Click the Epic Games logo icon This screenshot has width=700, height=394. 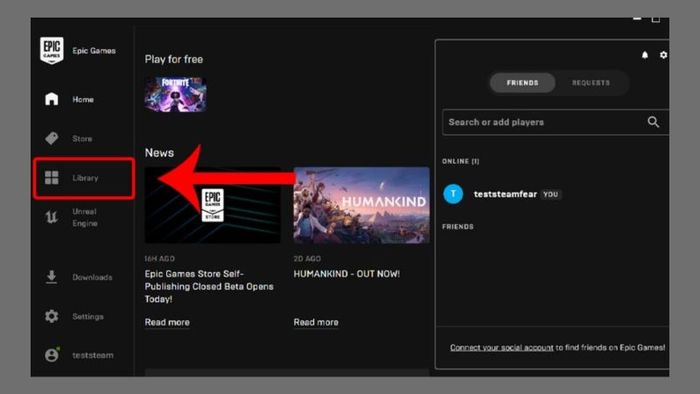[51, 50]
